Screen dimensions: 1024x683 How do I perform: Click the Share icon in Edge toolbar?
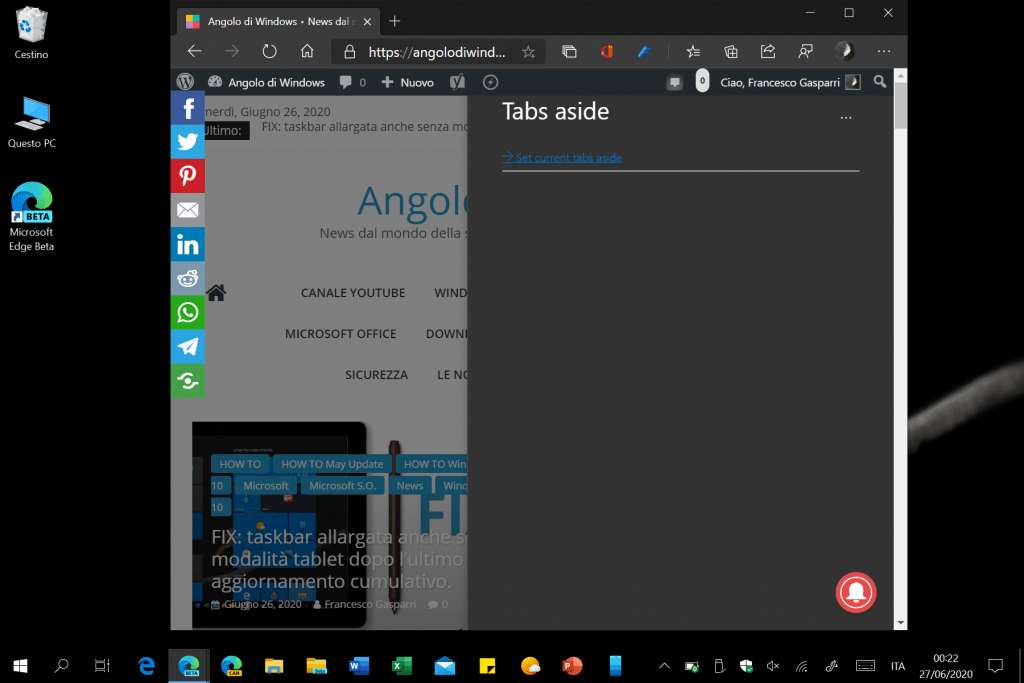click(768, 52)
